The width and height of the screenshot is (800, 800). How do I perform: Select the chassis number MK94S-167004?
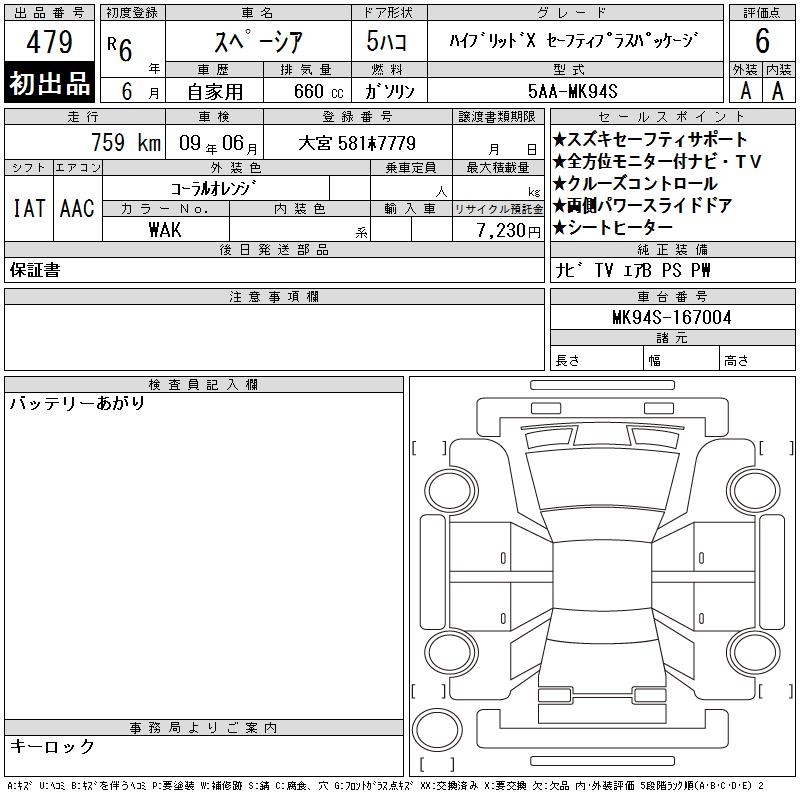(x=672, y=317)
